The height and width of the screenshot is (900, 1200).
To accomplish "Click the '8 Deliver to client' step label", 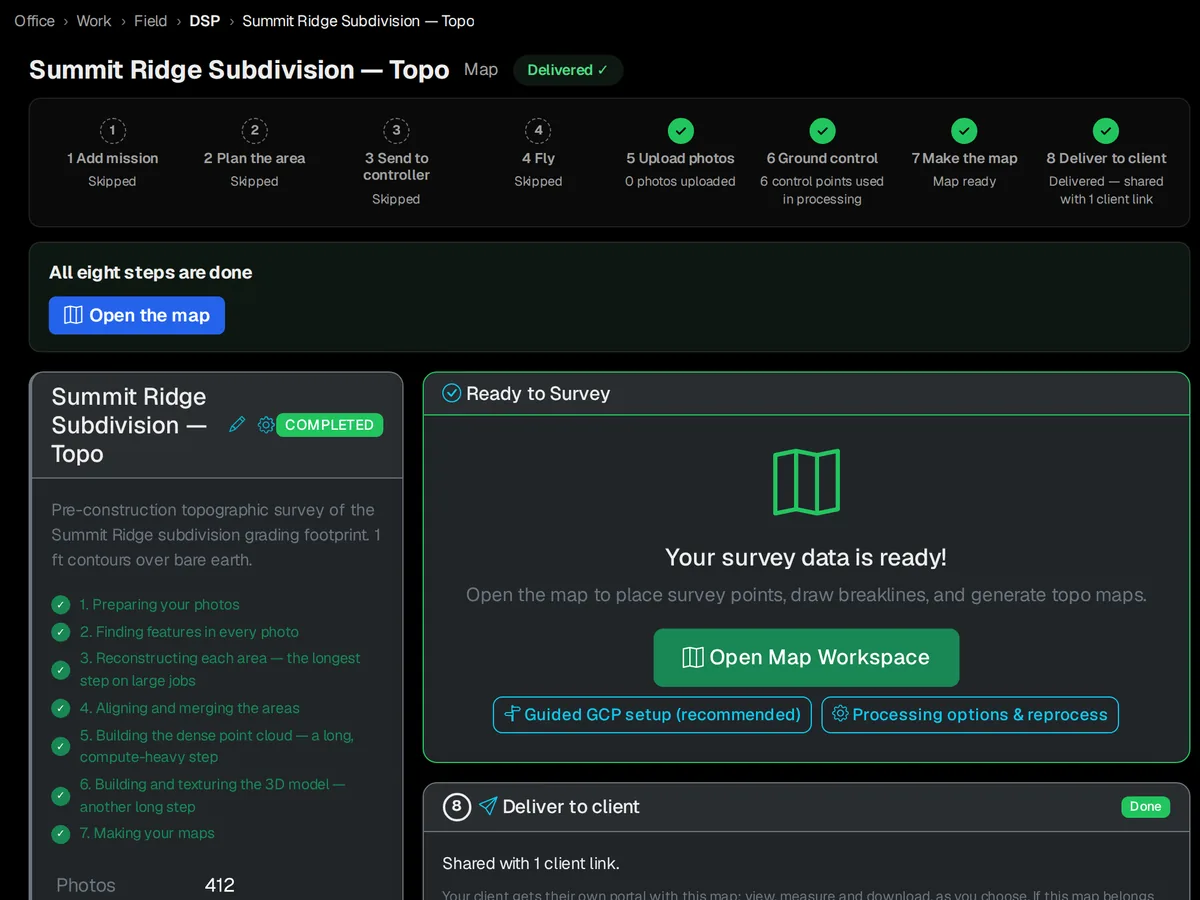I will [1106, 158].
